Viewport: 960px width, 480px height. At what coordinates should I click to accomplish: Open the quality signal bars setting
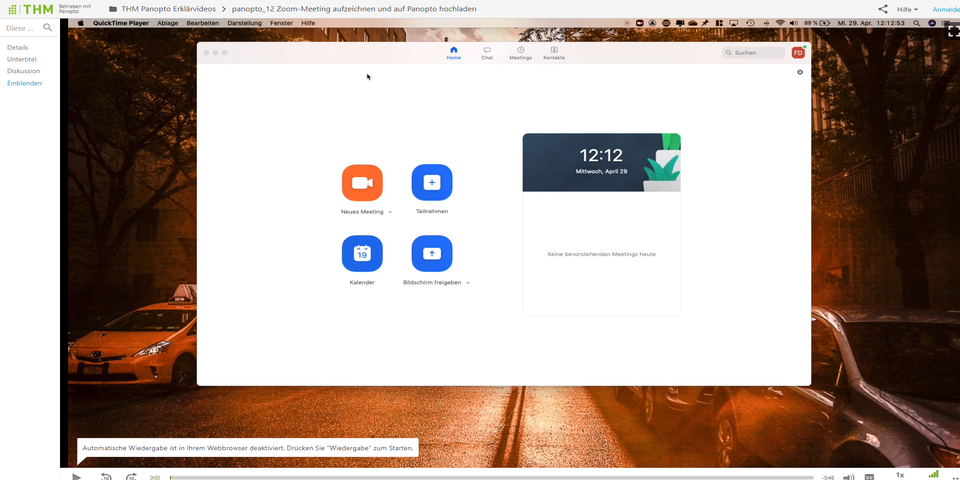[x=933, y=474]
